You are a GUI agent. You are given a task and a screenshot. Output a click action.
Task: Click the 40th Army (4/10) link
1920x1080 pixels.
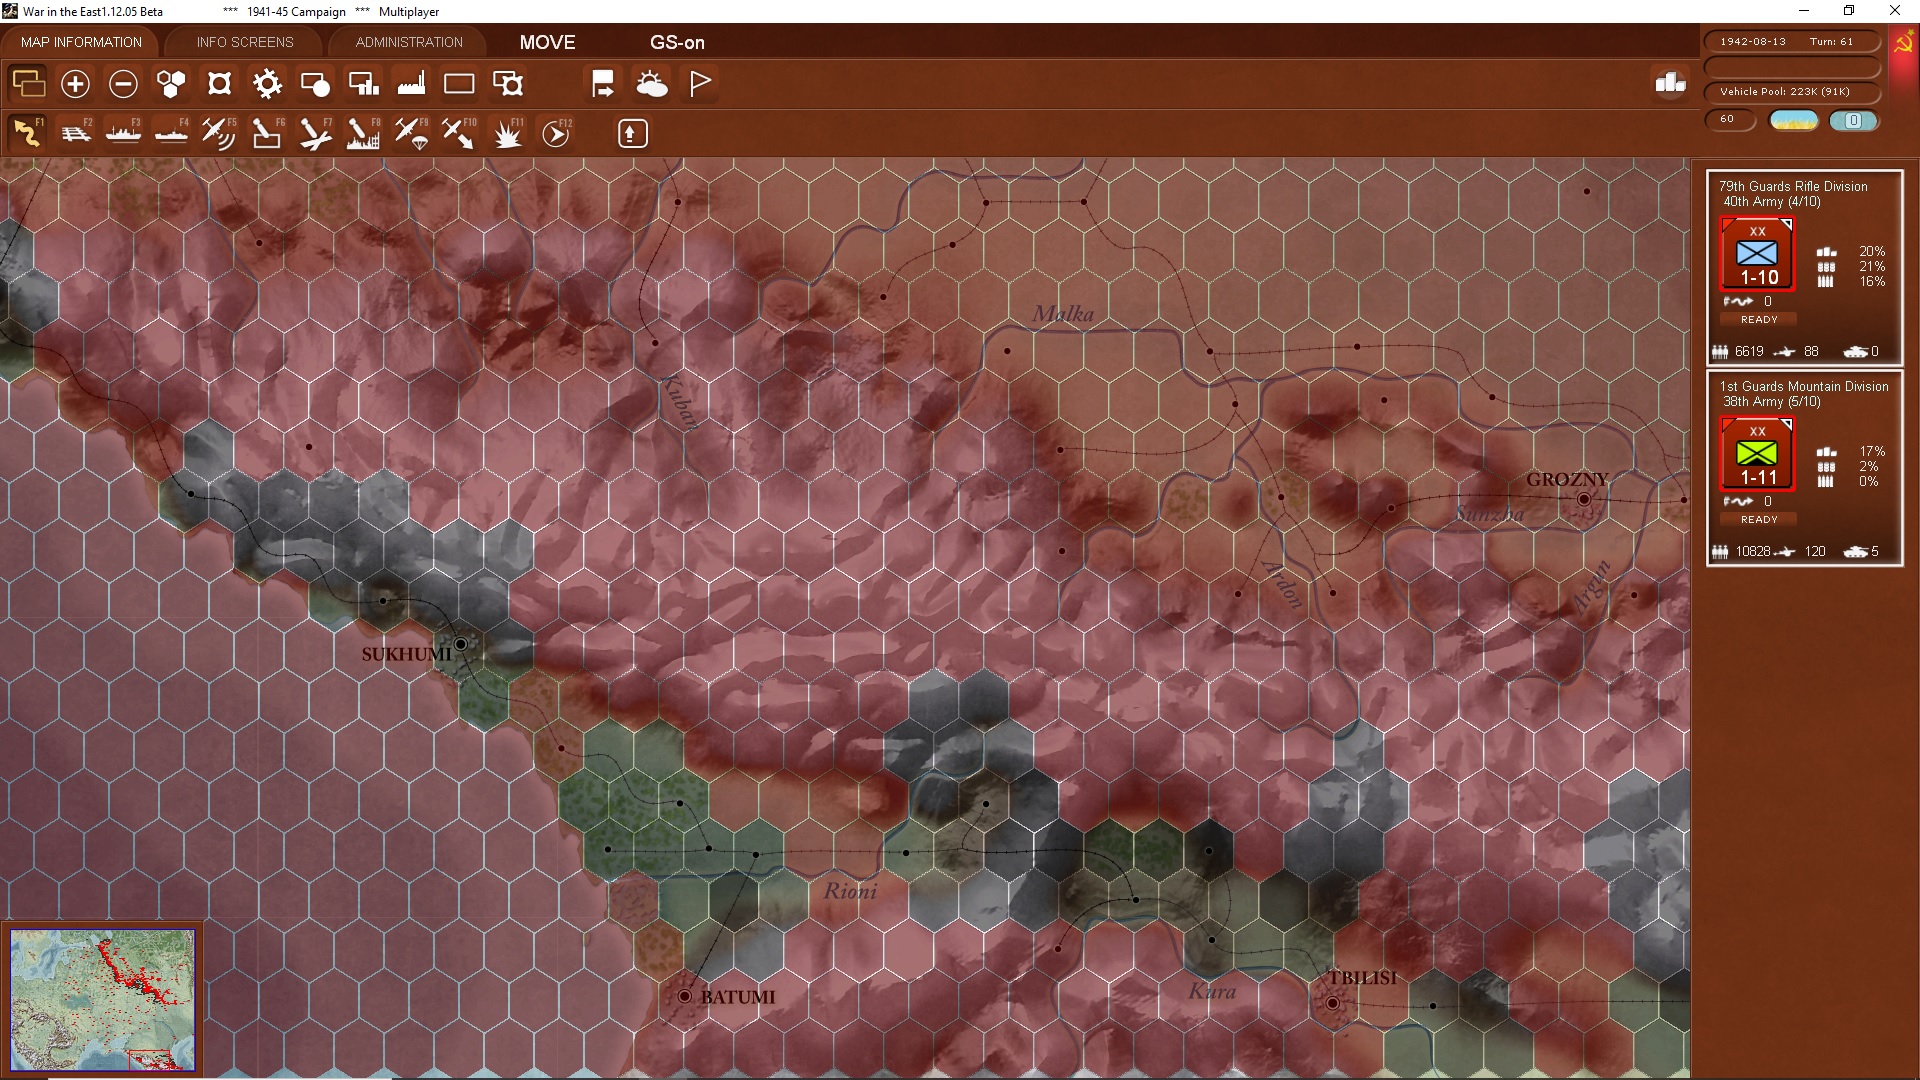(x=1771, y=202)
